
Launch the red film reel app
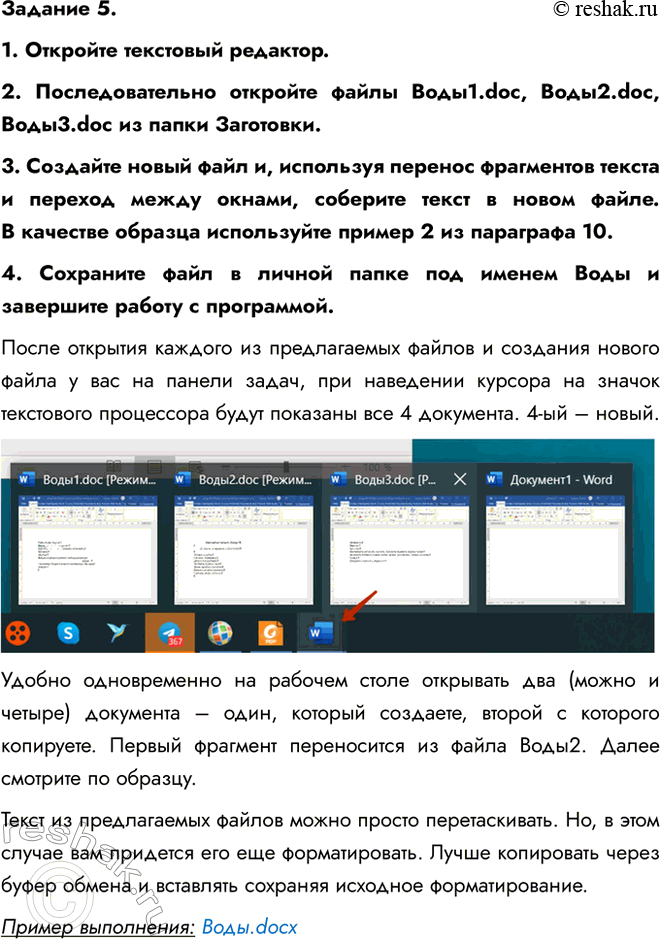[x=17, y=632]
